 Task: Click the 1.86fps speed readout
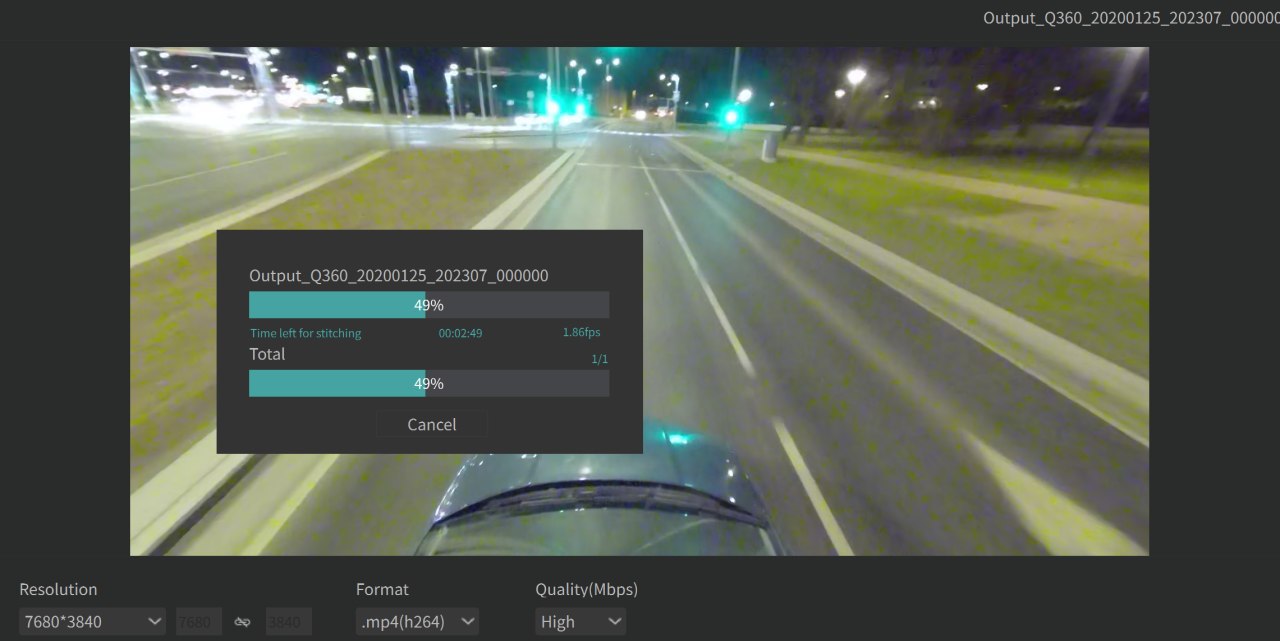click(x=581, y=332)
